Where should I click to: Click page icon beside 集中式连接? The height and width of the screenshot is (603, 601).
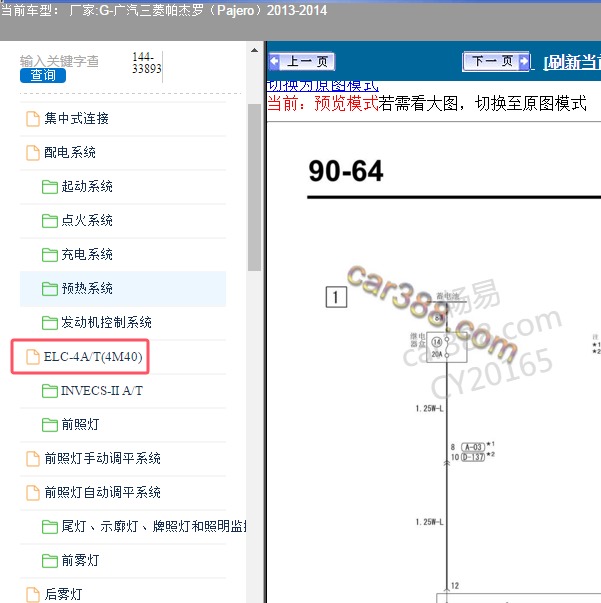(33, 119)
